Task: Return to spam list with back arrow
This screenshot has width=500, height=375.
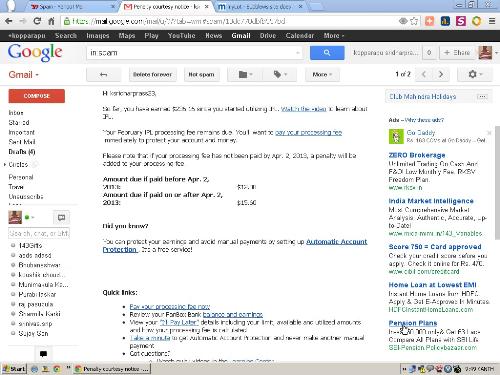Action: [103, 74]
